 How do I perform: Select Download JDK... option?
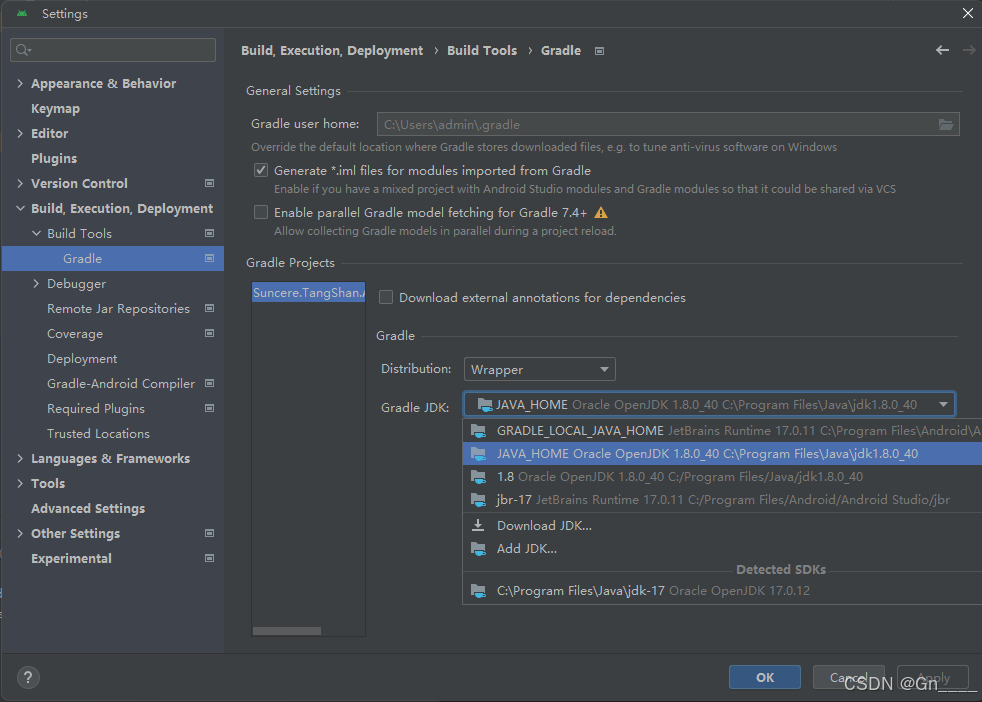tap(722, 525)
